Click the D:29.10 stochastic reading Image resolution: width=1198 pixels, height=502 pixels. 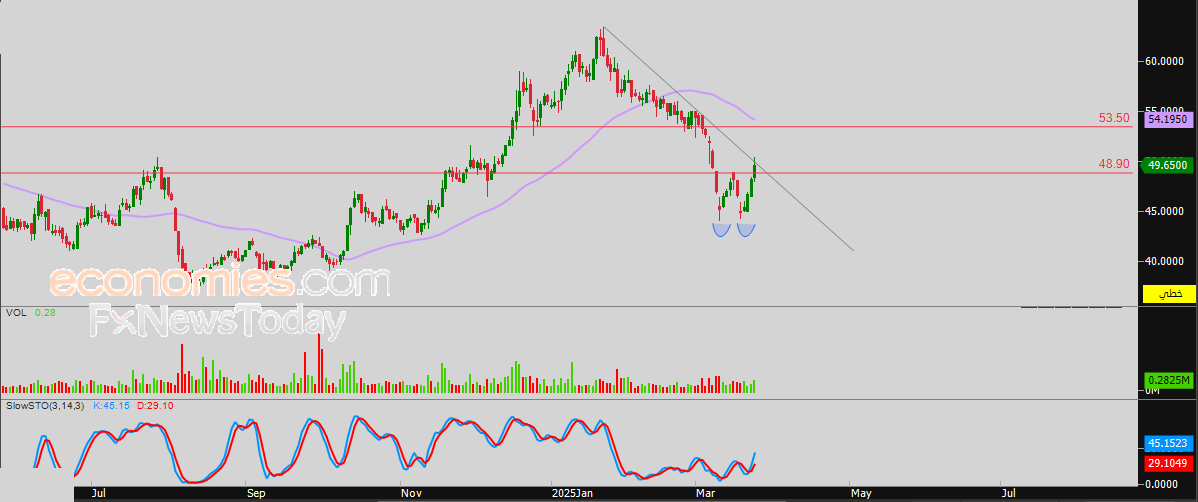155,405
